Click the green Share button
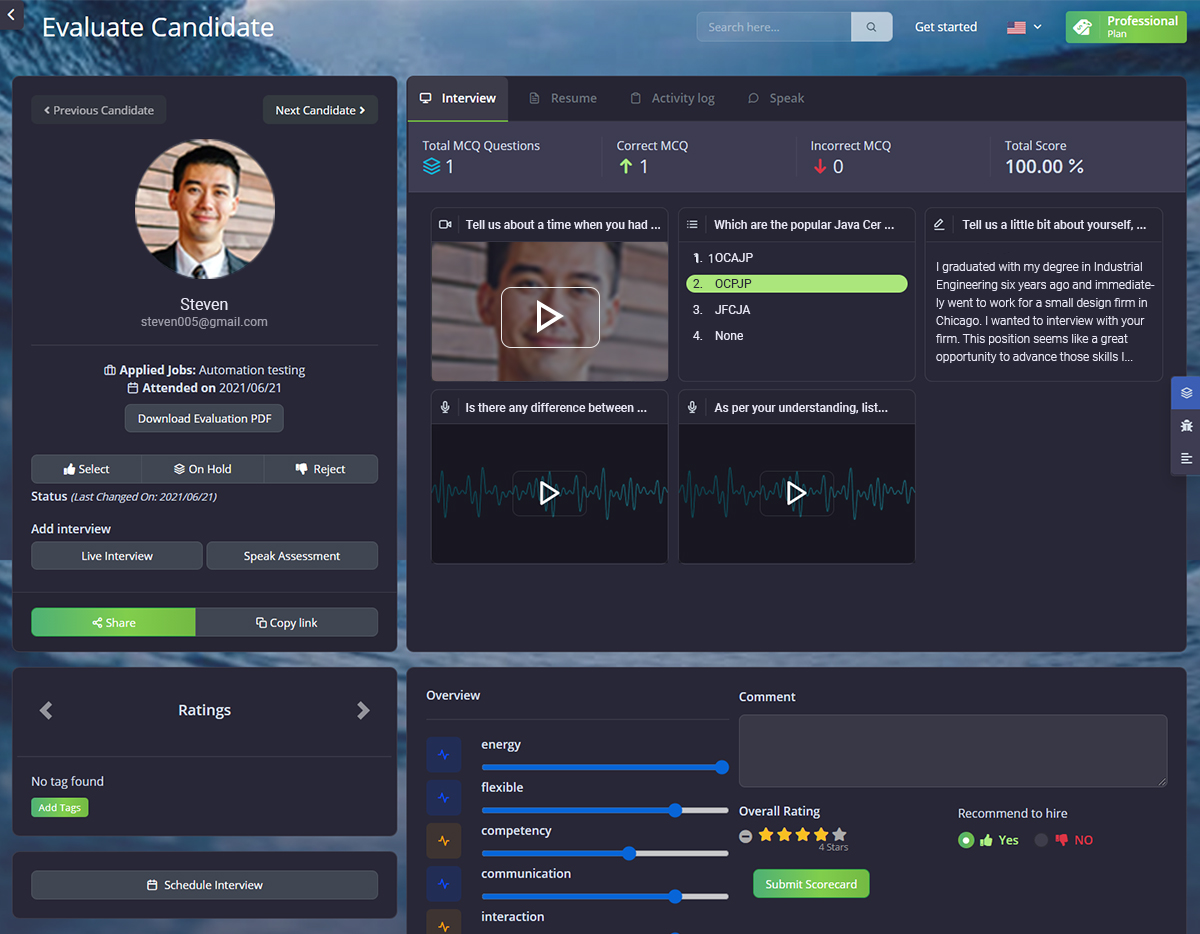Screen dimensions: 1200x934 pos(114,622)
